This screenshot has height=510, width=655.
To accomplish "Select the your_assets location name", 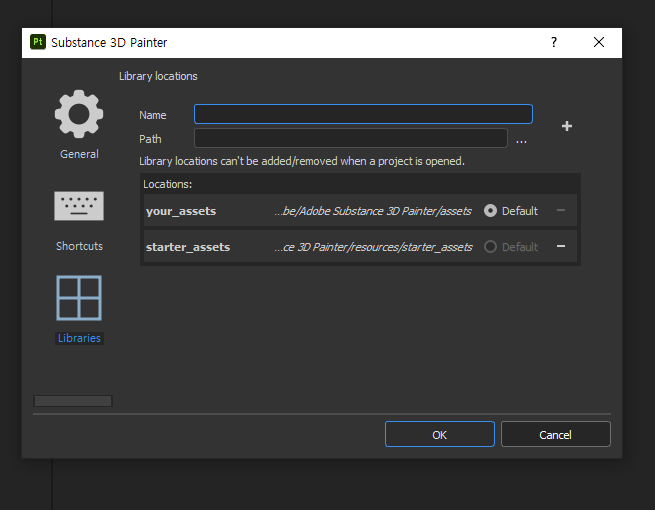I will click(181, 211).
